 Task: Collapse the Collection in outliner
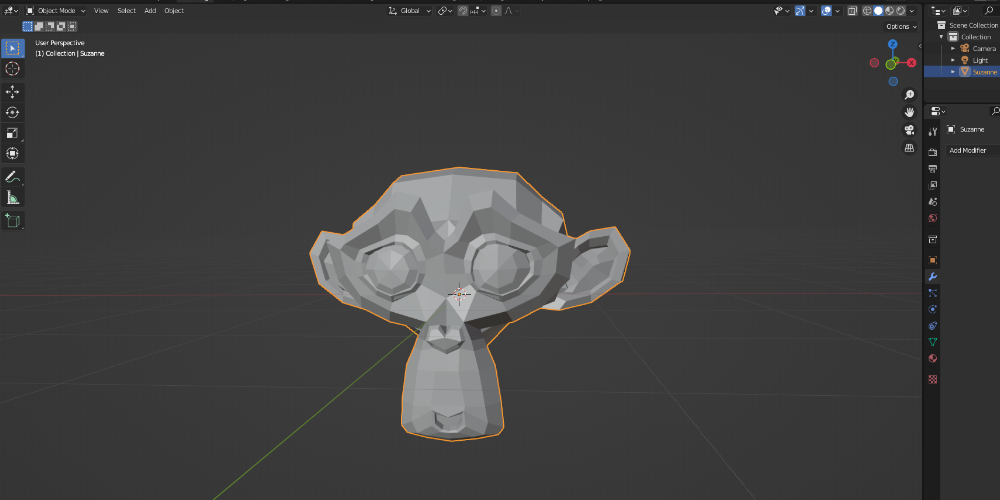click(x=941, y=37)
